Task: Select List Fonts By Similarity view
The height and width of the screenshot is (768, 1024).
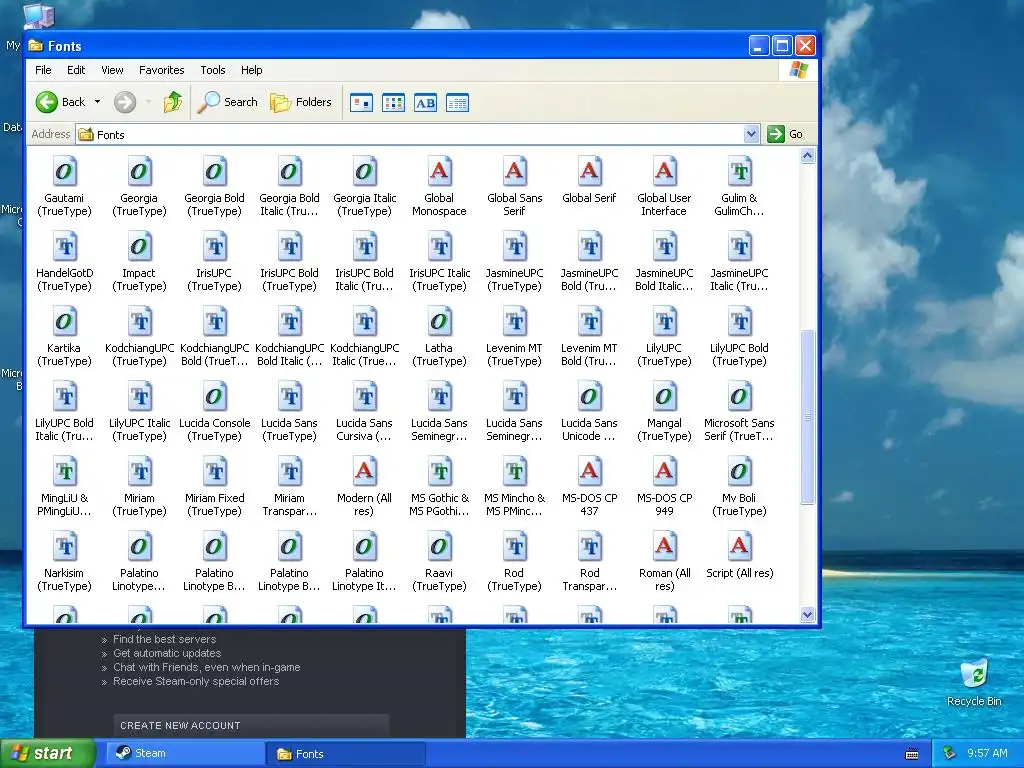Action: click(x=425, y=103)
